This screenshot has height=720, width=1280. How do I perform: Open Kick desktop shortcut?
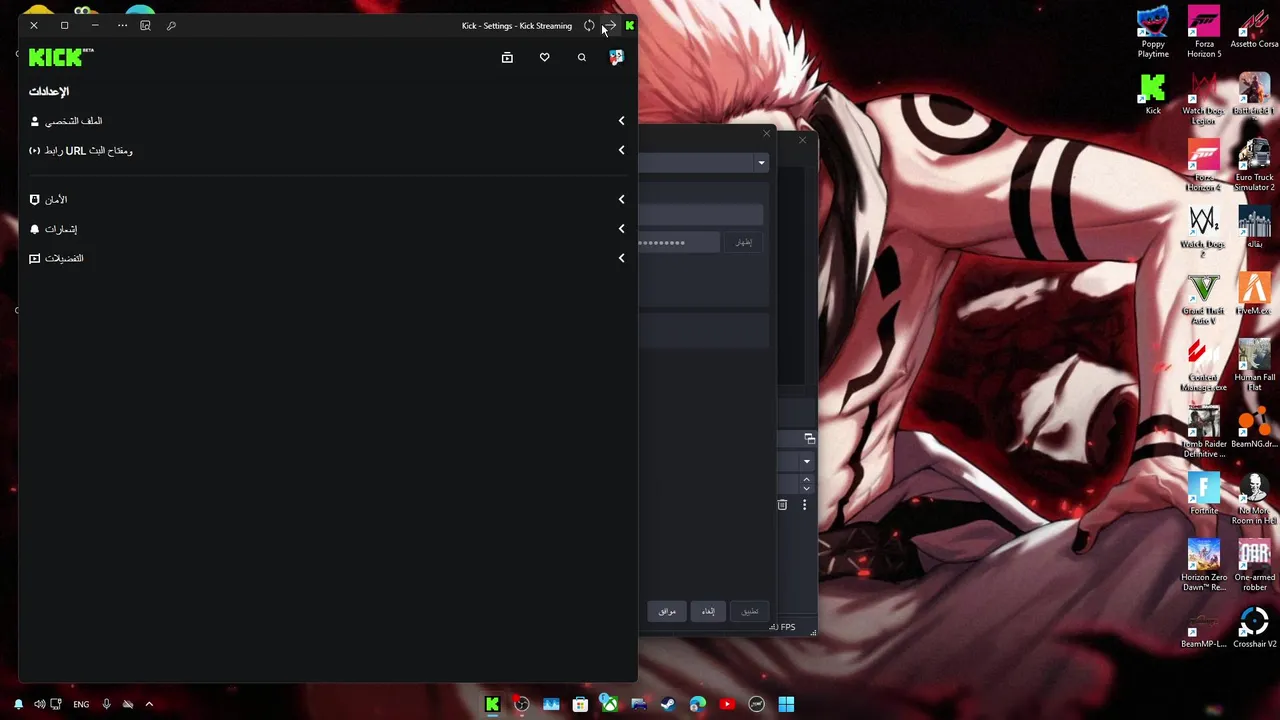click(x=1153, y=95)
